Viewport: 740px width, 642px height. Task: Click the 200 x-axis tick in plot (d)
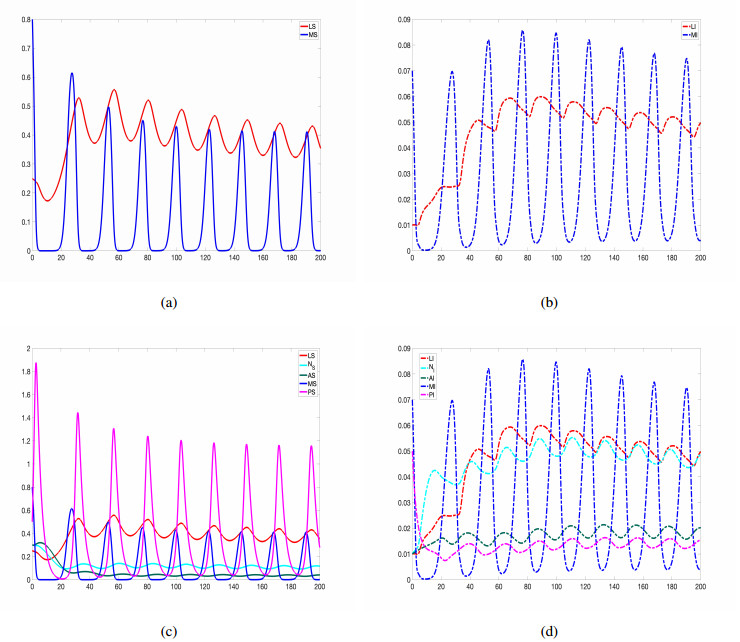[x=700, y=589]
